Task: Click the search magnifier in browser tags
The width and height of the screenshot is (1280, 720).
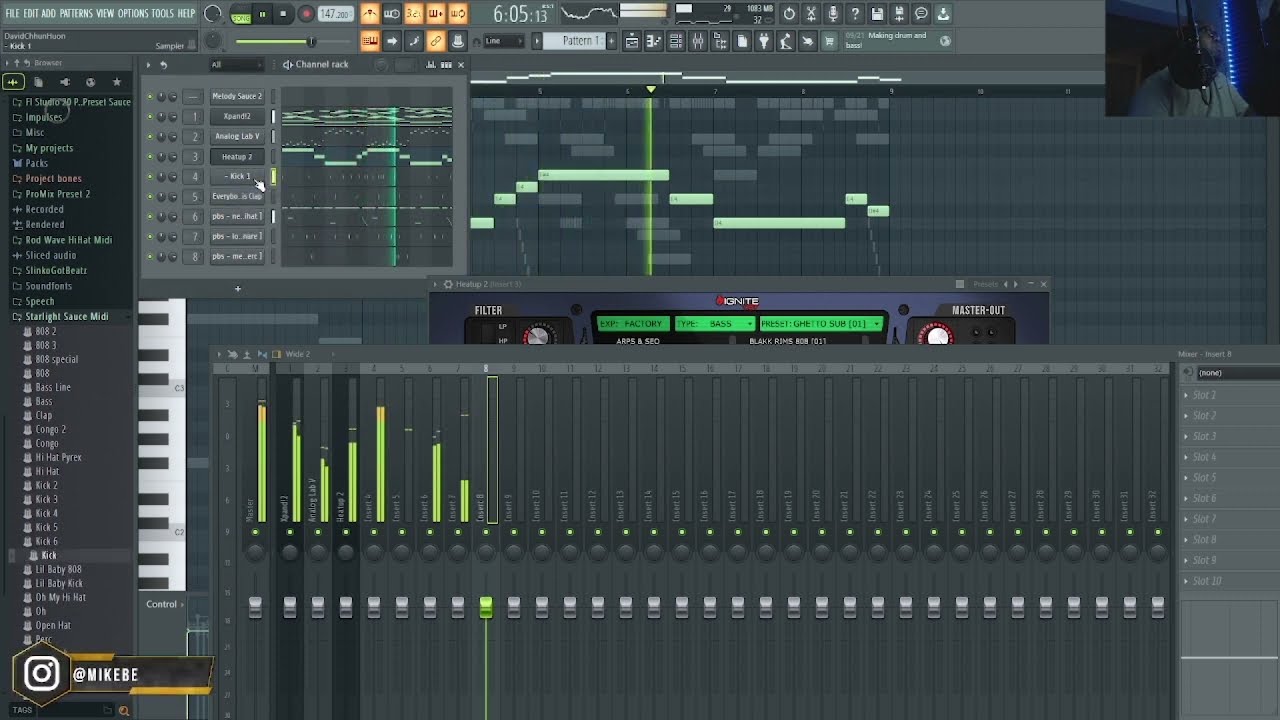Action: [x=124, y=710]
